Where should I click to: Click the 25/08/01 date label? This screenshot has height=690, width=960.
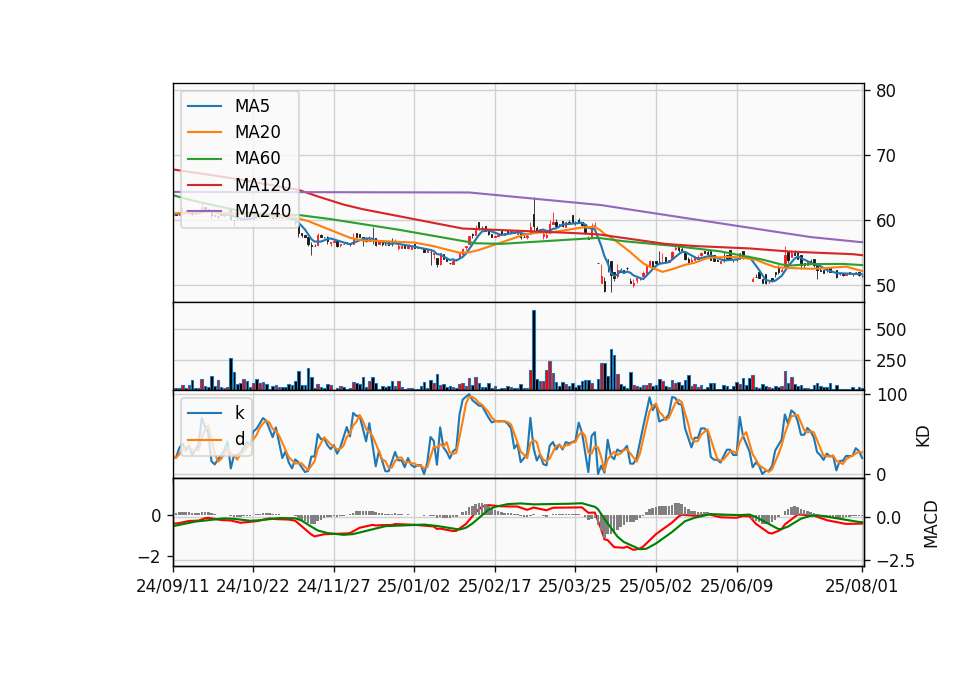(862, 586)
